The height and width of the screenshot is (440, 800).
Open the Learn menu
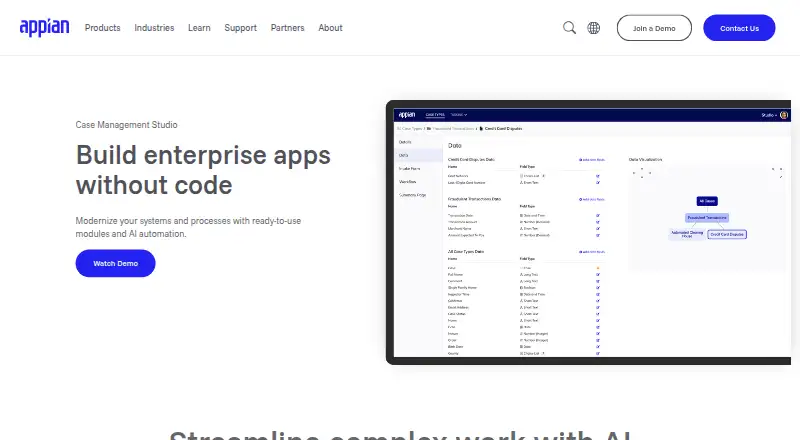[x=199, y=28]
